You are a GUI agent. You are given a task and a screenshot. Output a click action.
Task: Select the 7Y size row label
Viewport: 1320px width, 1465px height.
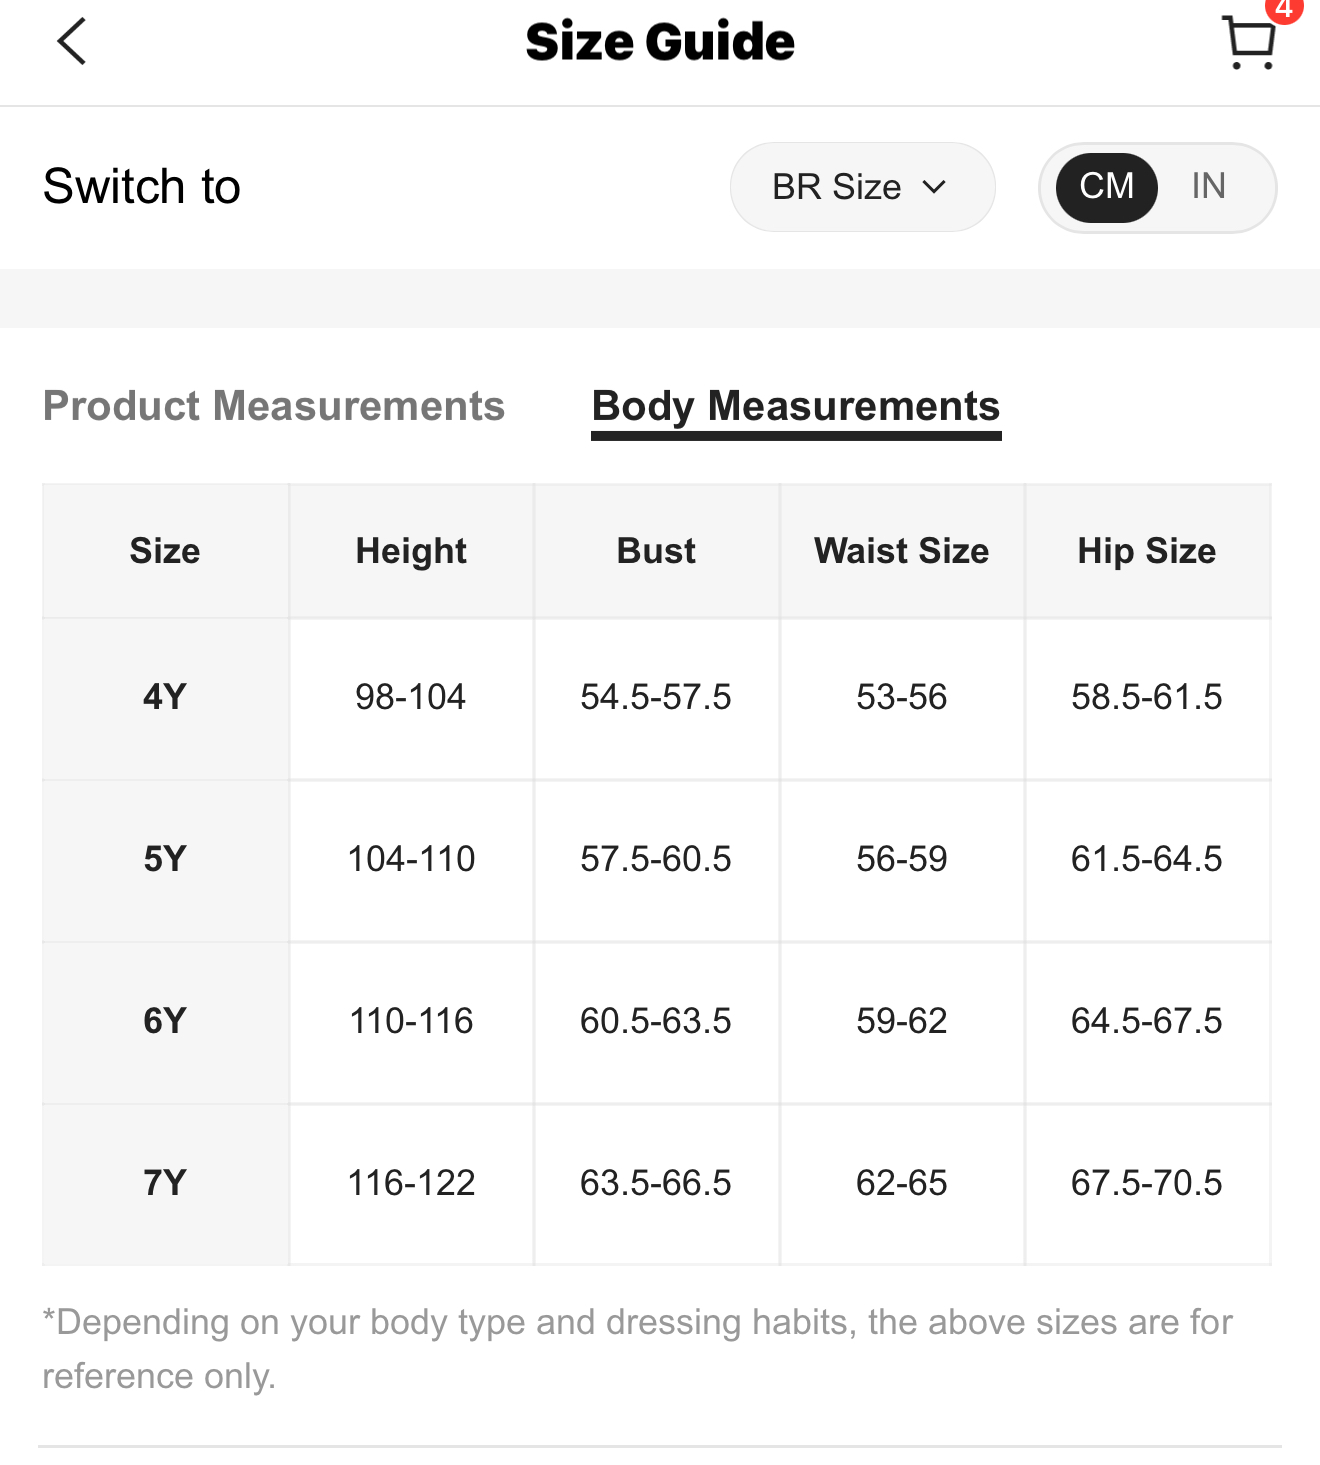[165, 1183]
